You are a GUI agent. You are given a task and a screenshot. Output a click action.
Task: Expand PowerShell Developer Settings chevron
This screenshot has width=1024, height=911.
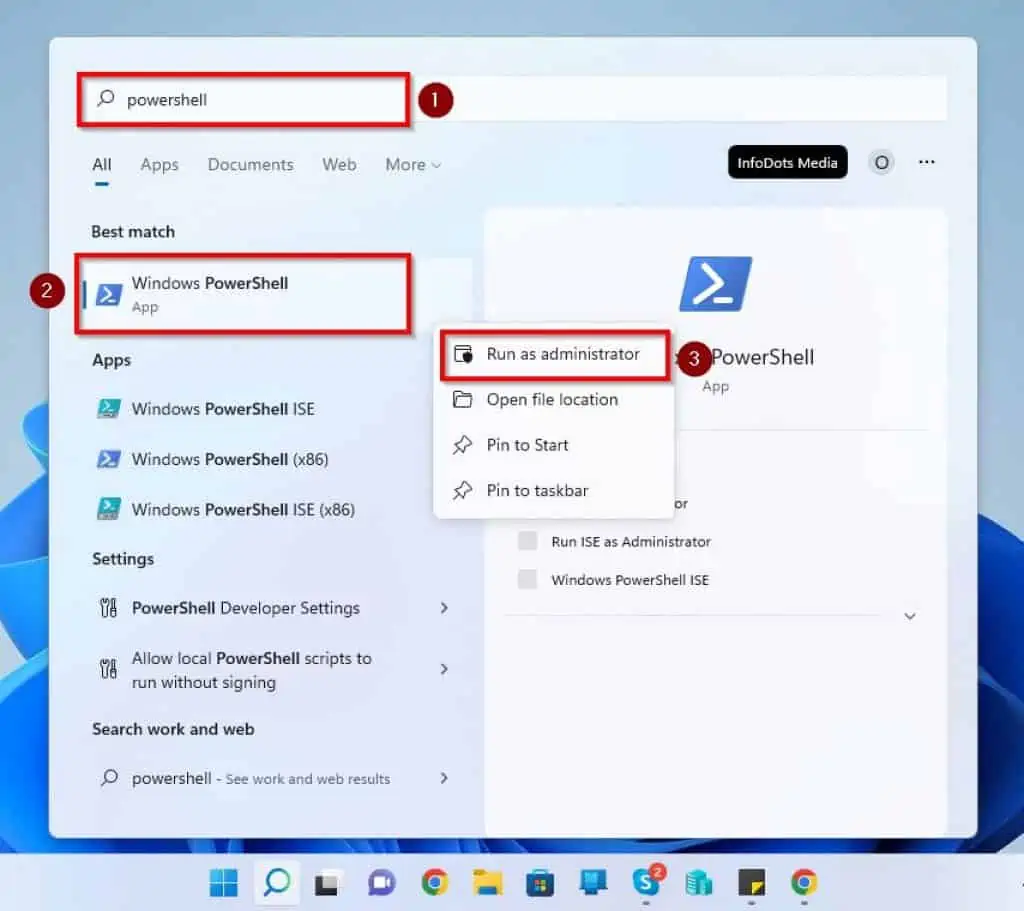tap(445, 608)
